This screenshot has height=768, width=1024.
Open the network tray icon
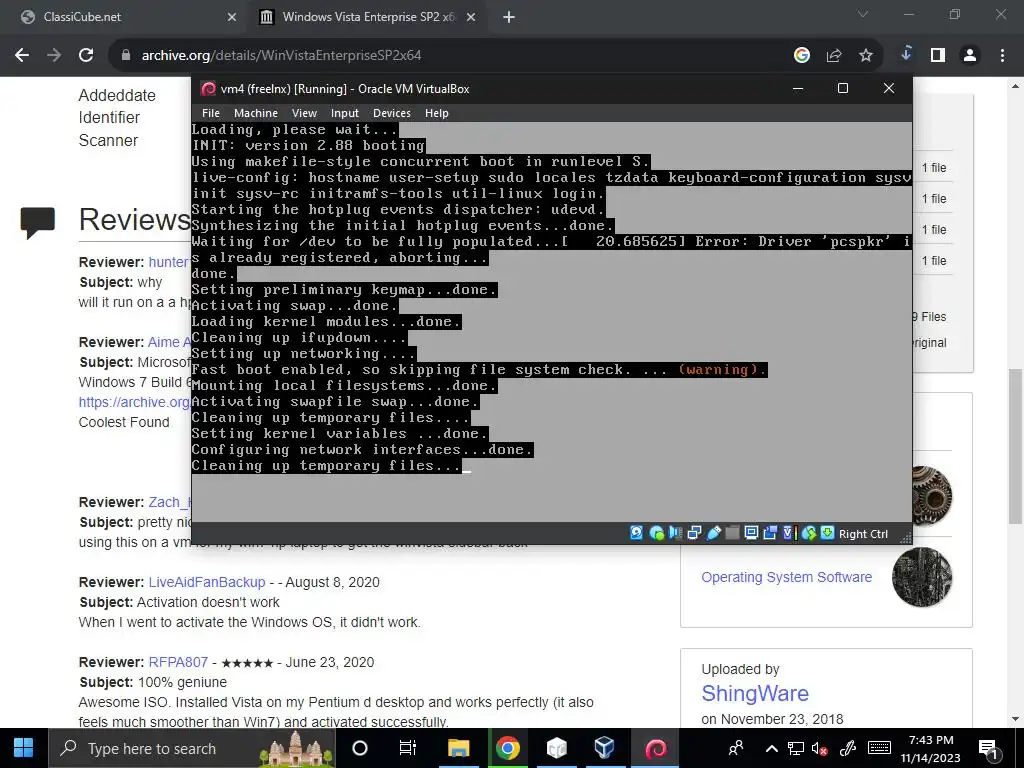click(x=795, y=748)
